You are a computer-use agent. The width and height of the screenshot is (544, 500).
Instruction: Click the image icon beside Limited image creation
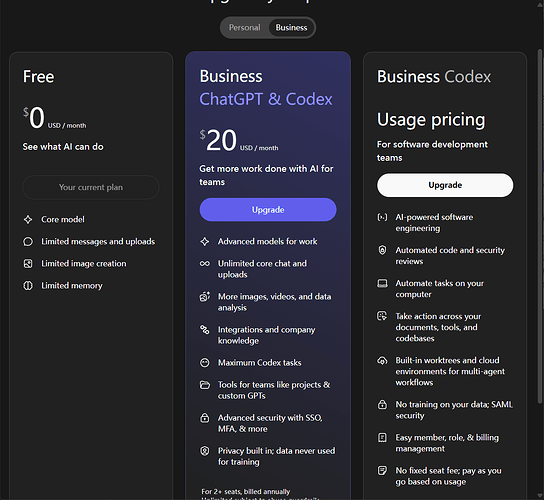(x=28, y=264)
